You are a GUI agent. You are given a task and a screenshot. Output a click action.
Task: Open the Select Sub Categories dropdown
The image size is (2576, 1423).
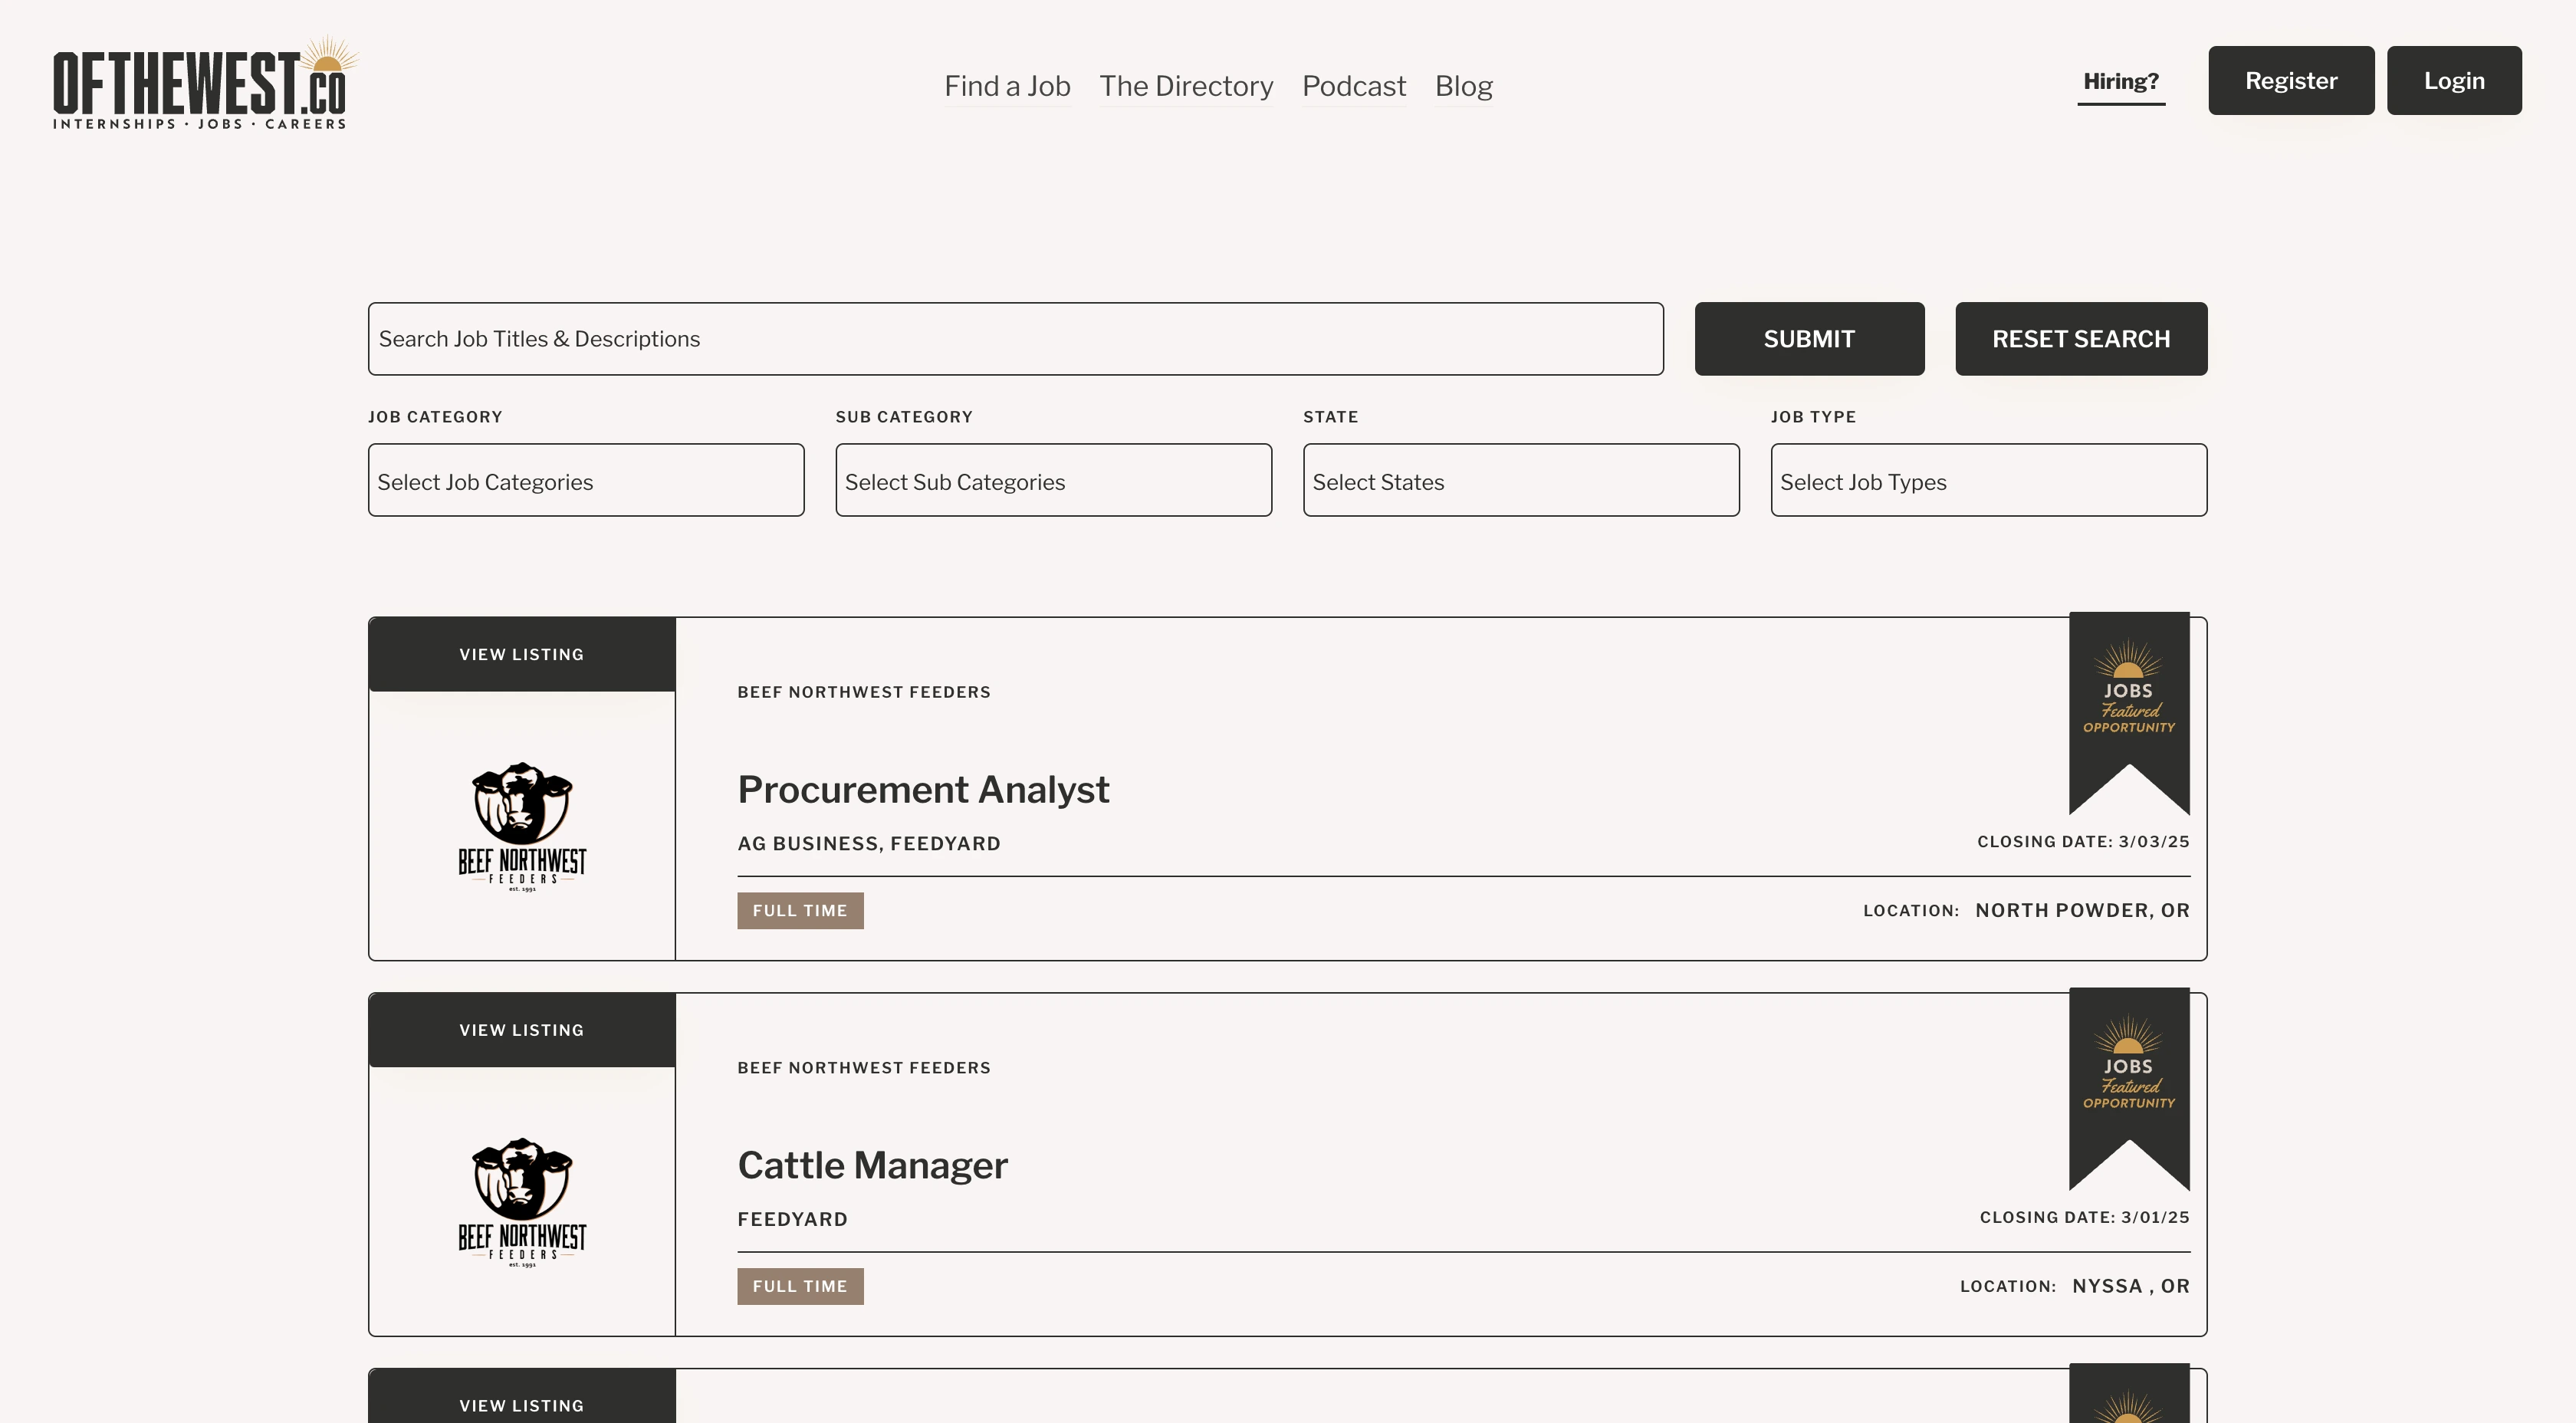click(x=1053, y=481)
